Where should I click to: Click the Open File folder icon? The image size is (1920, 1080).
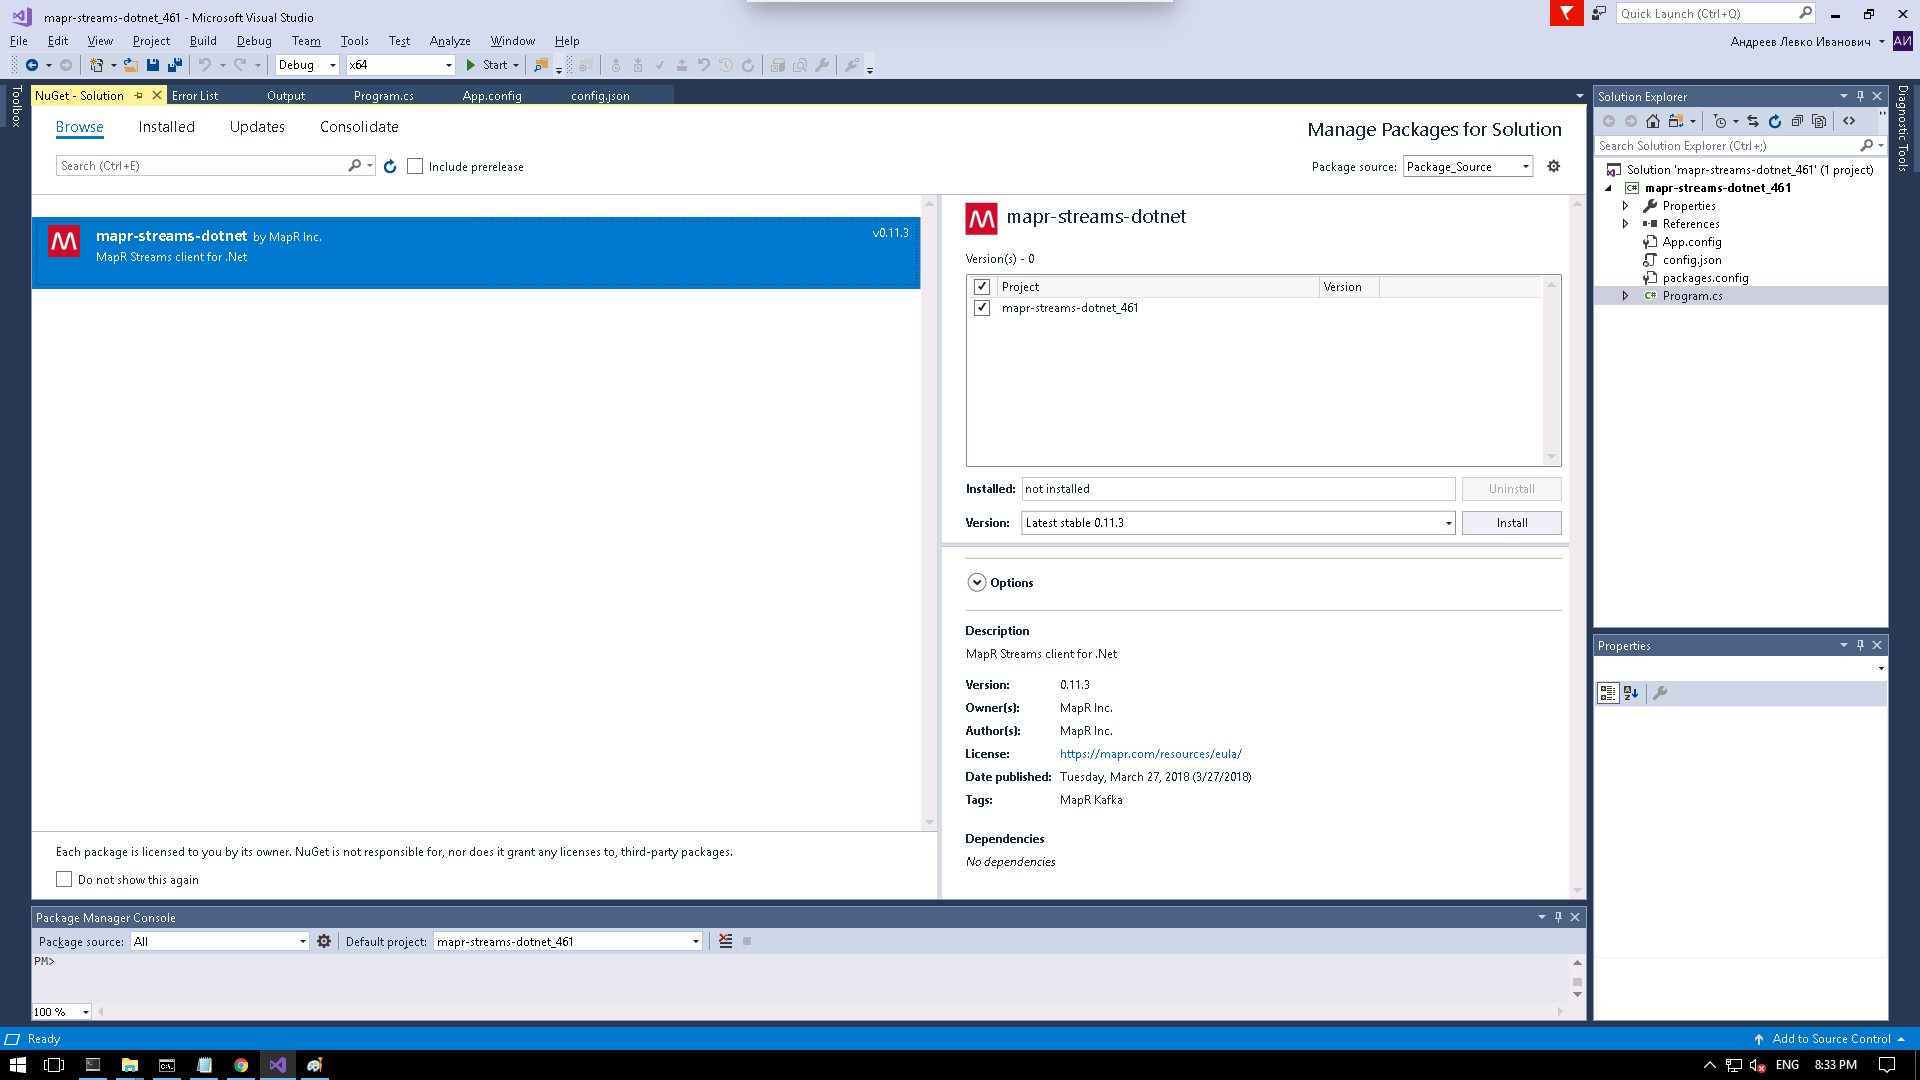[x=130, y=65]
